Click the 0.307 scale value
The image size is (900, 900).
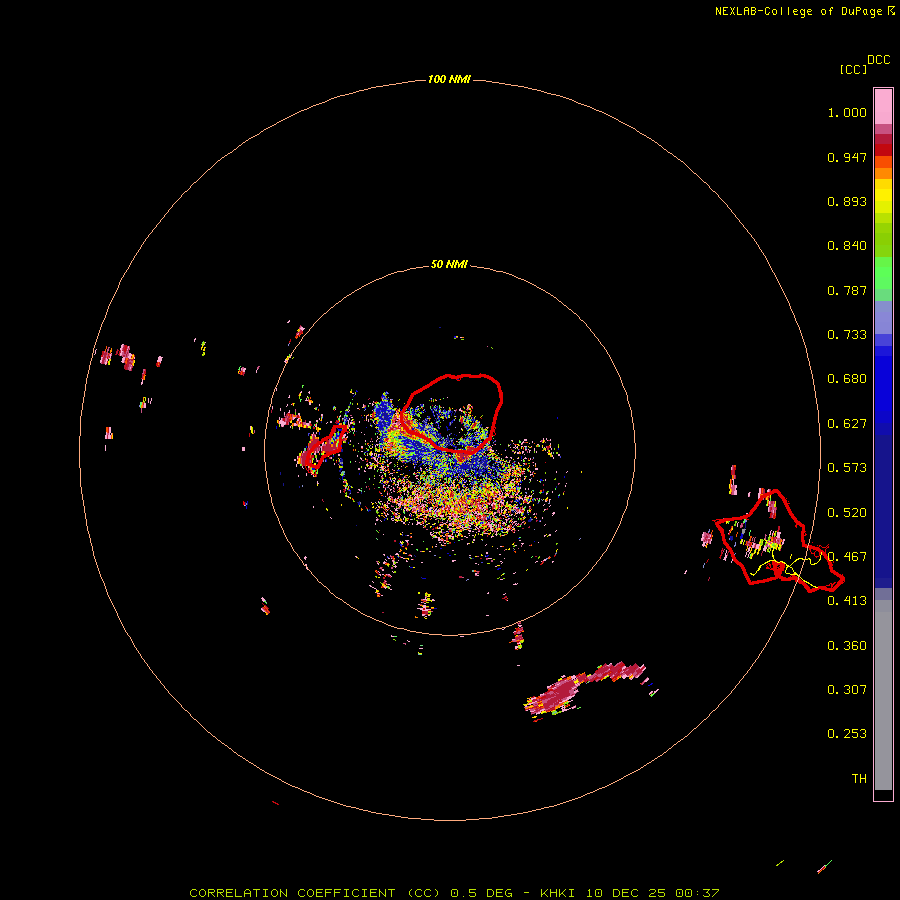847,690
